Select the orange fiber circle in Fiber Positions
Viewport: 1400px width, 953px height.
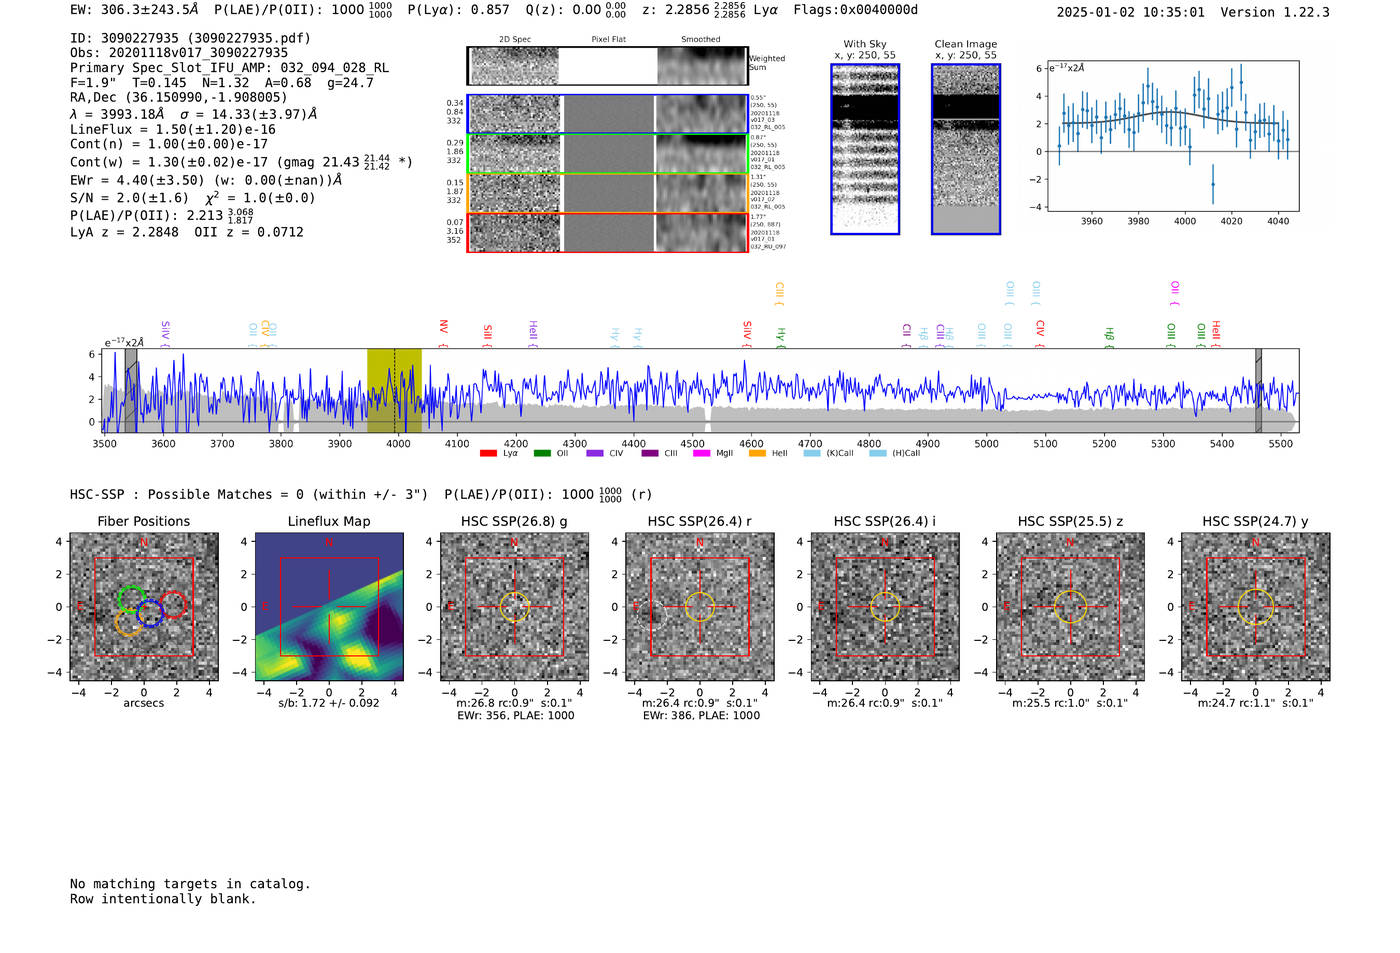[129, 622]
